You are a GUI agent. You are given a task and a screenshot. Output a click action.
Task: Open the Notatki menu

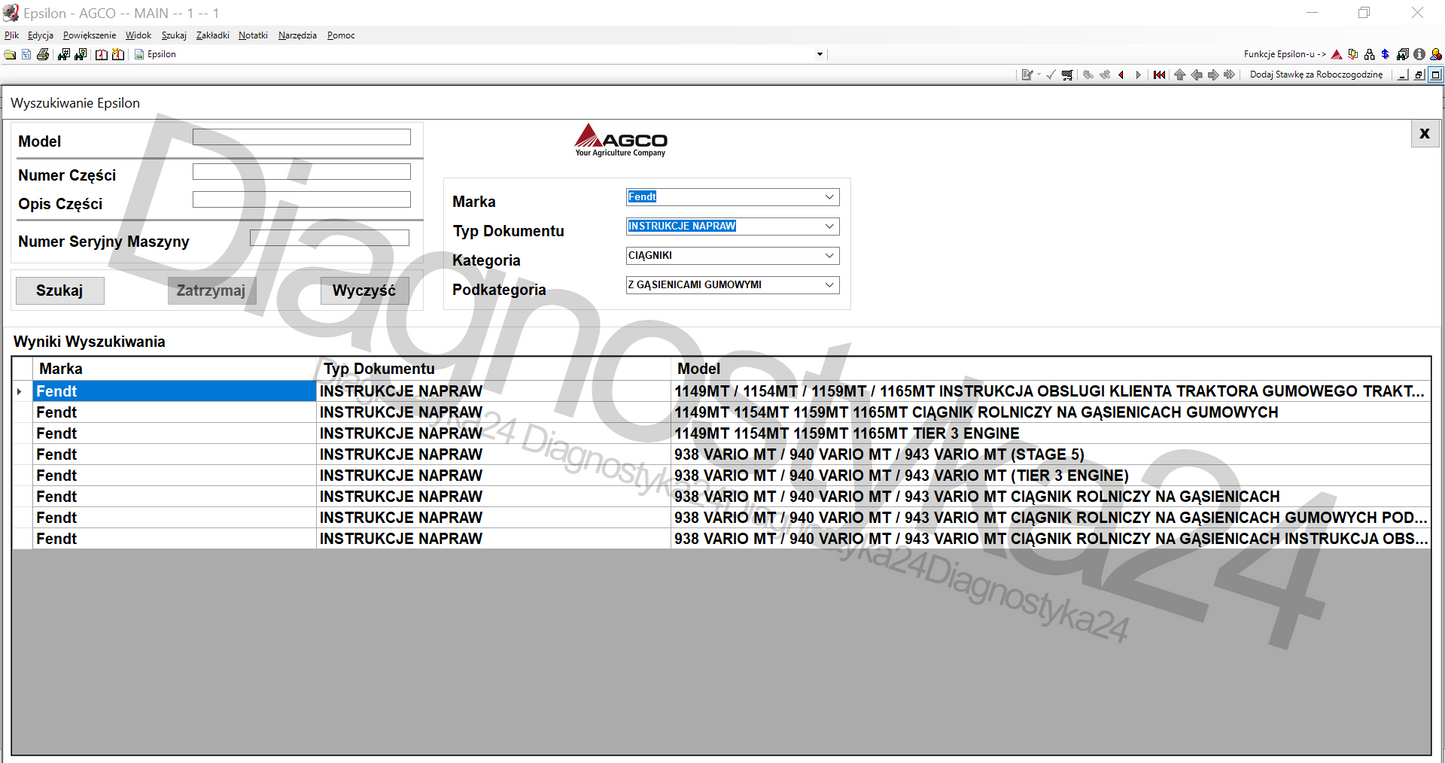point(253,35)
